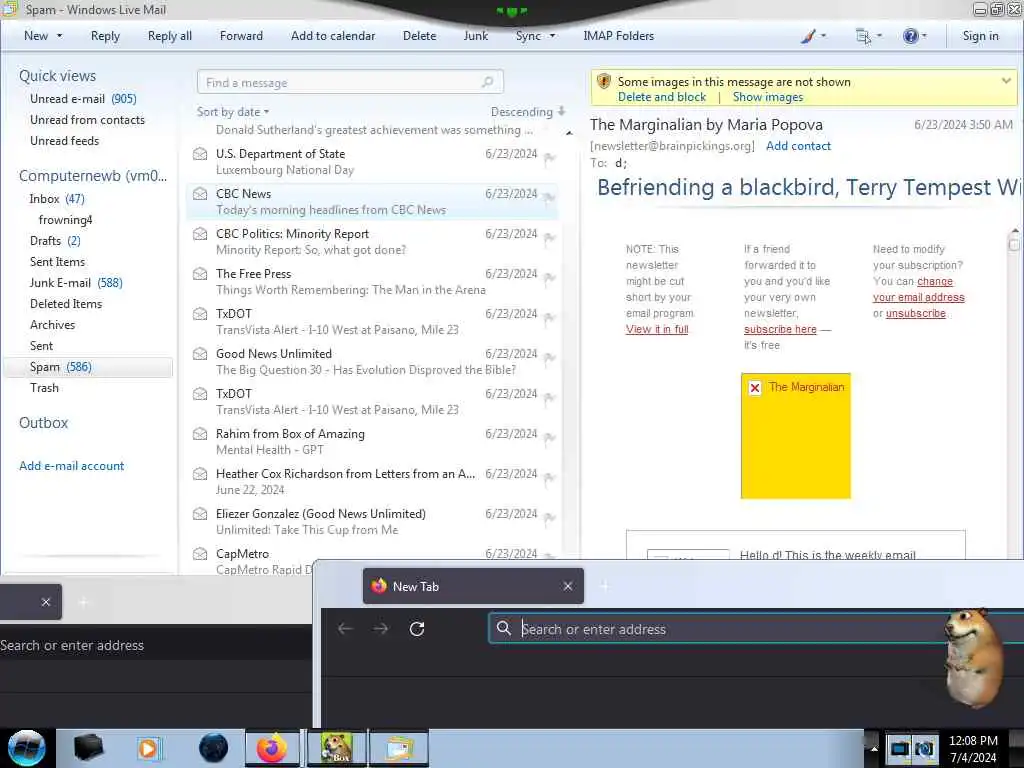Image resolution: width=1024 pixels, height=768 pixels.
Task: Open the menus icon in Live Mail toolbar
Action: click(863, 37)
